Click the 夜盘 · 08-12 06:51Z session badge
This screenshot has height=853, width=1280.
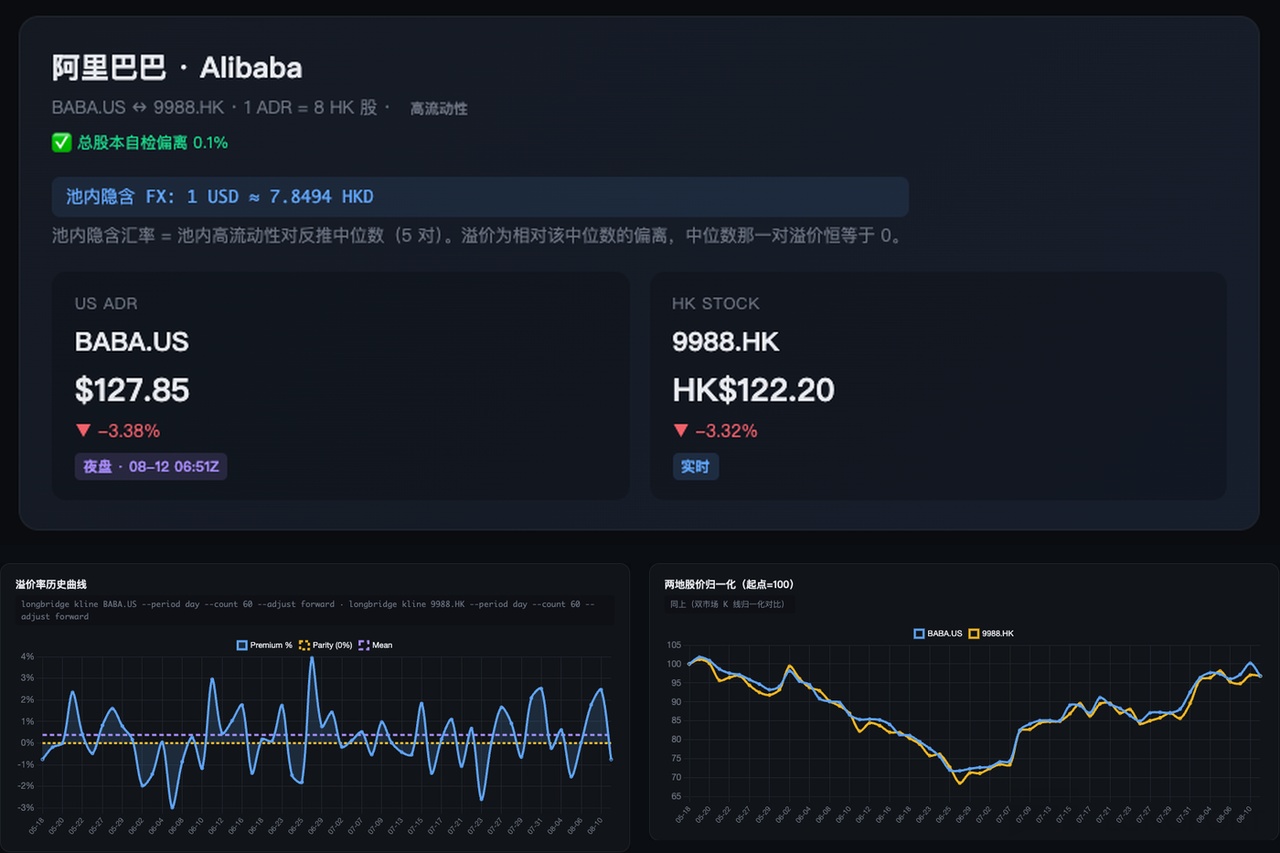[x=151, y=466]
